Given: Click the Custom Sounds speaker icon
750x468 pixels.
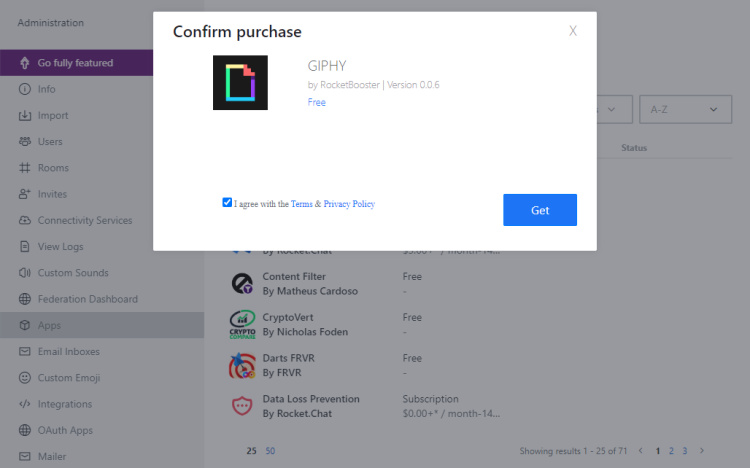Looking at the screenshot, I should click(25, 273).
